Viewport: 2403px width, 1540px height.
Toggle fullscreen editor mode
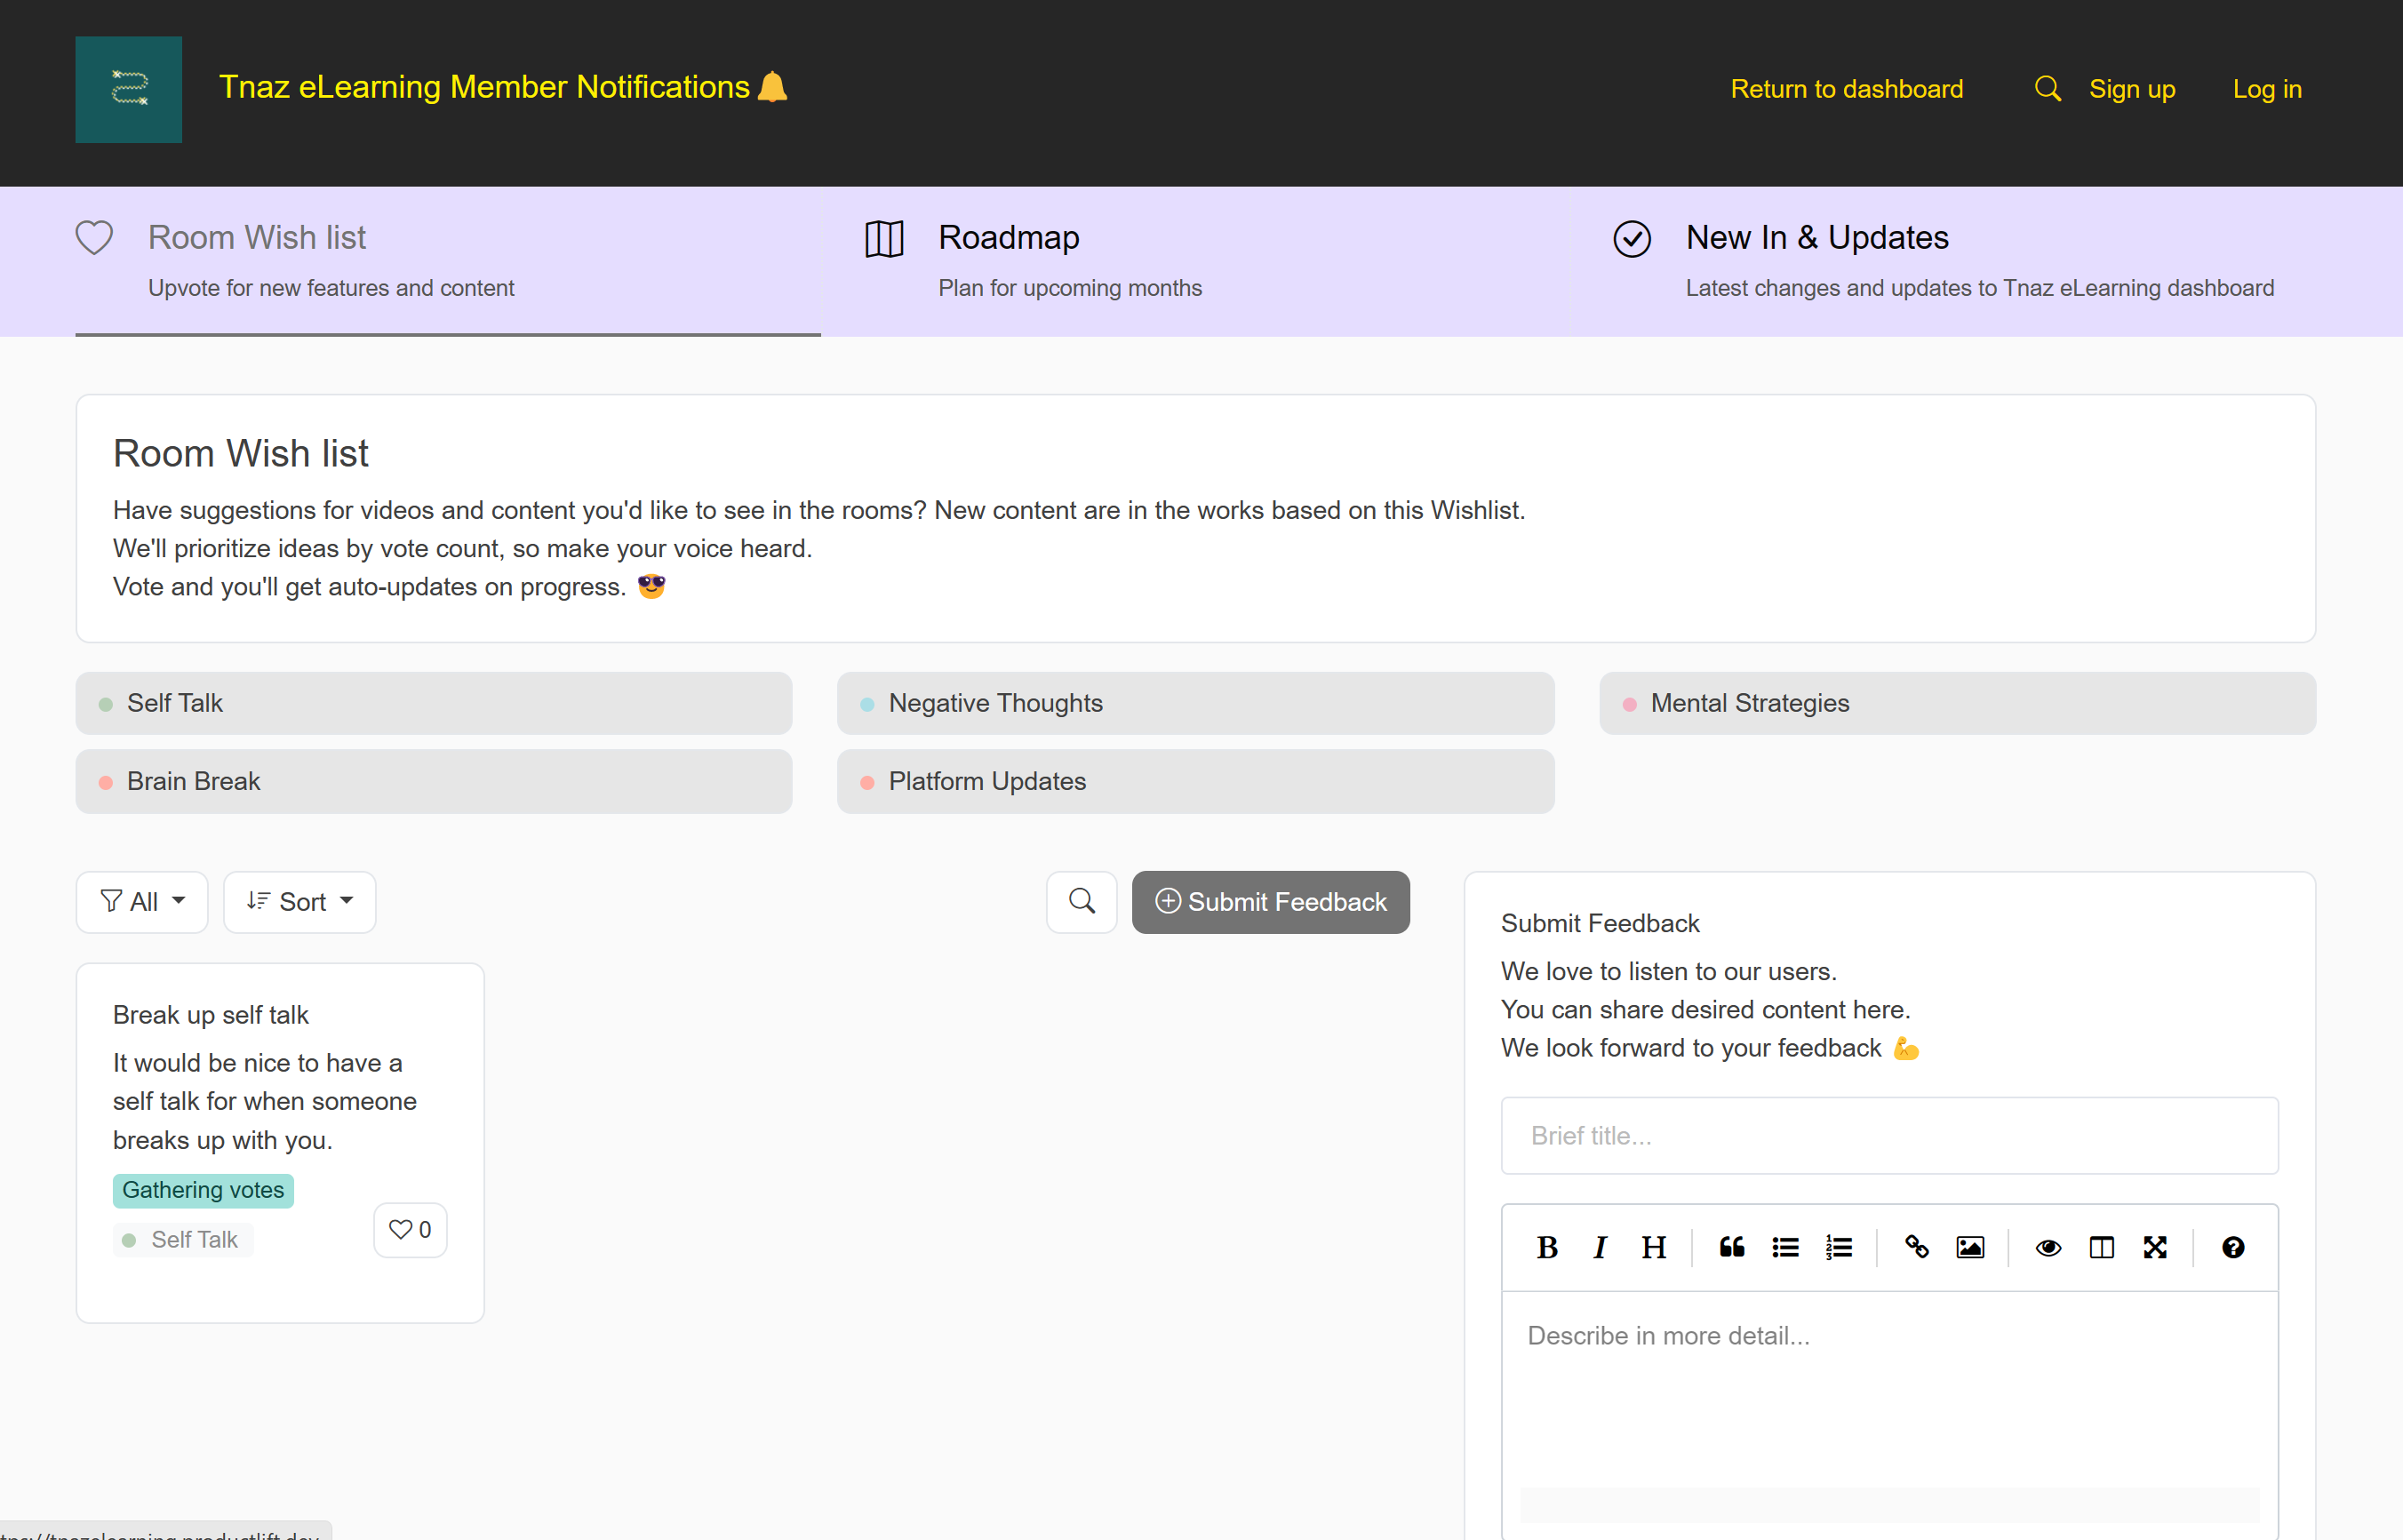tap(2155, 1247)
